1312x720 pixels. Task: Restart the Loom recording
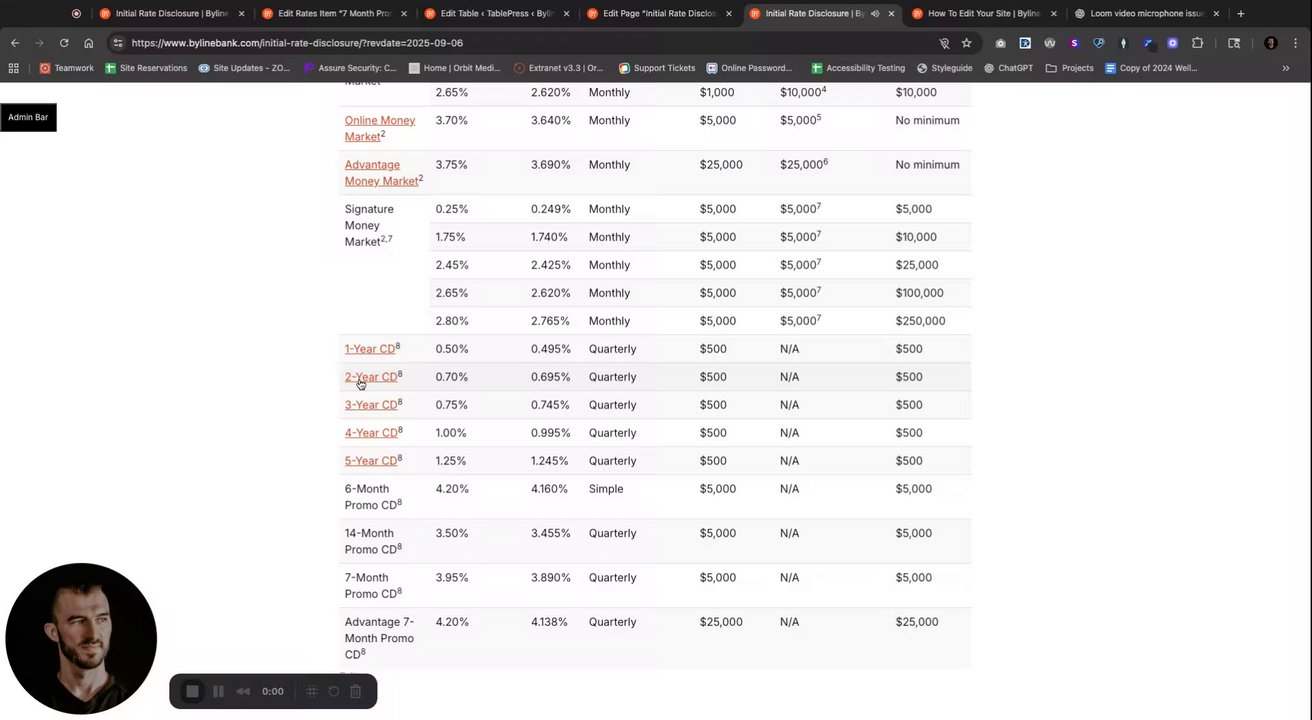[x=333, y=691]
